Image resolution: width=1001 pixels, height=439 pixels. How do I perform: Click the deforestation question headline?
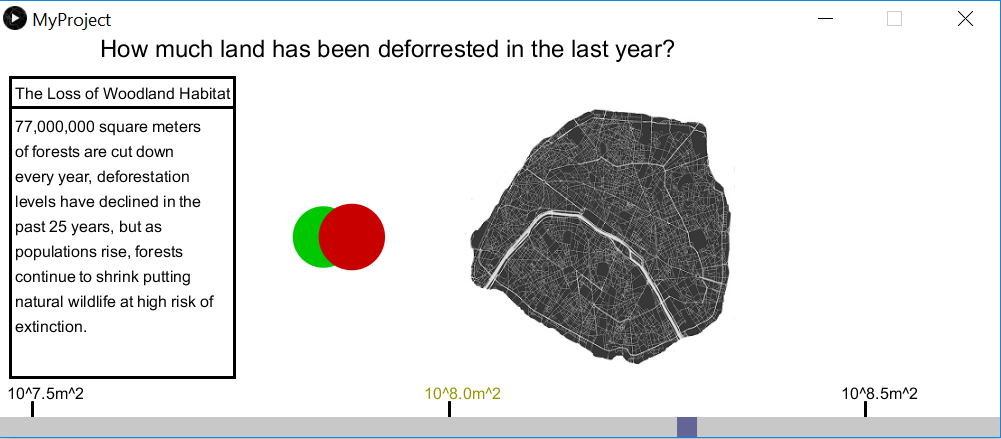click(388, 50)
